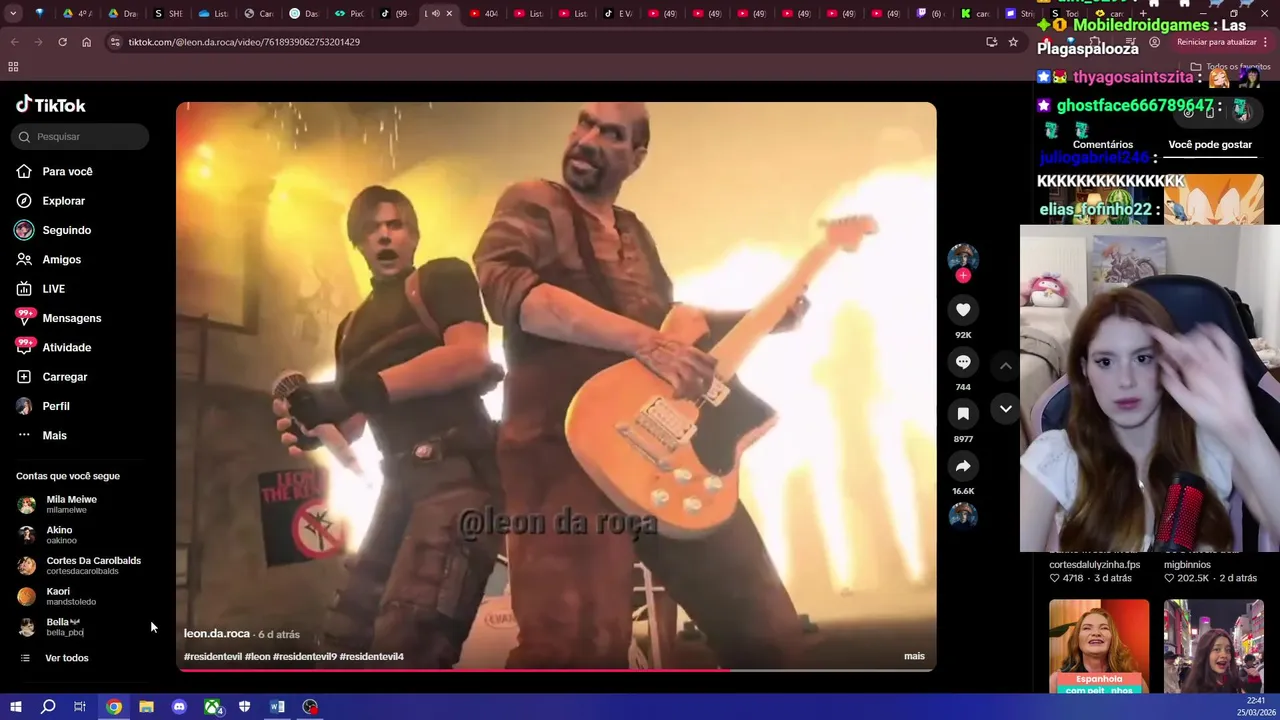Click #residentevil hashtag
Image resolution: width=1280 pixels, height=720 pixels.
tap(213, 656)
